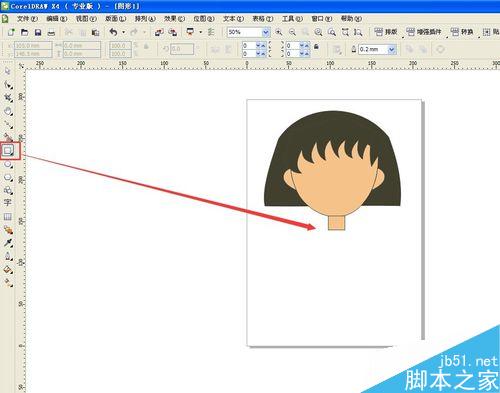Click the ruler origin corner icon
The image size is (500, 393).
pyautogui.click(x=21, y=66)
